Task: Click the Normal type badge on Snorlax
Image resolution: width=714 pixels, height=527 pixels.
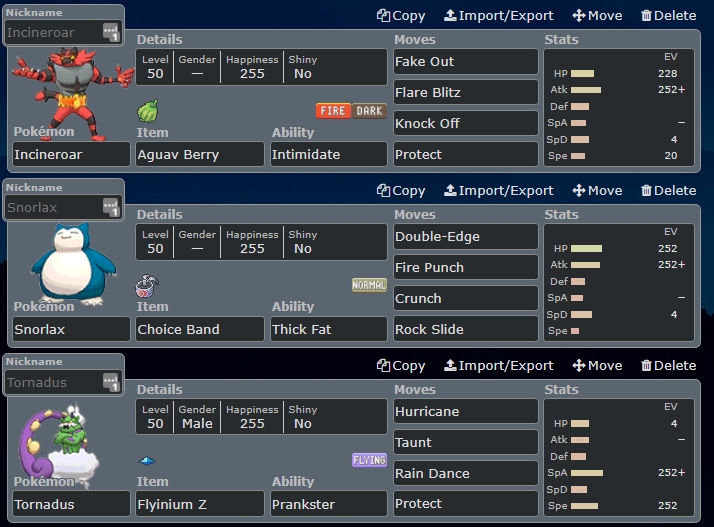Action: click(369, 285)
